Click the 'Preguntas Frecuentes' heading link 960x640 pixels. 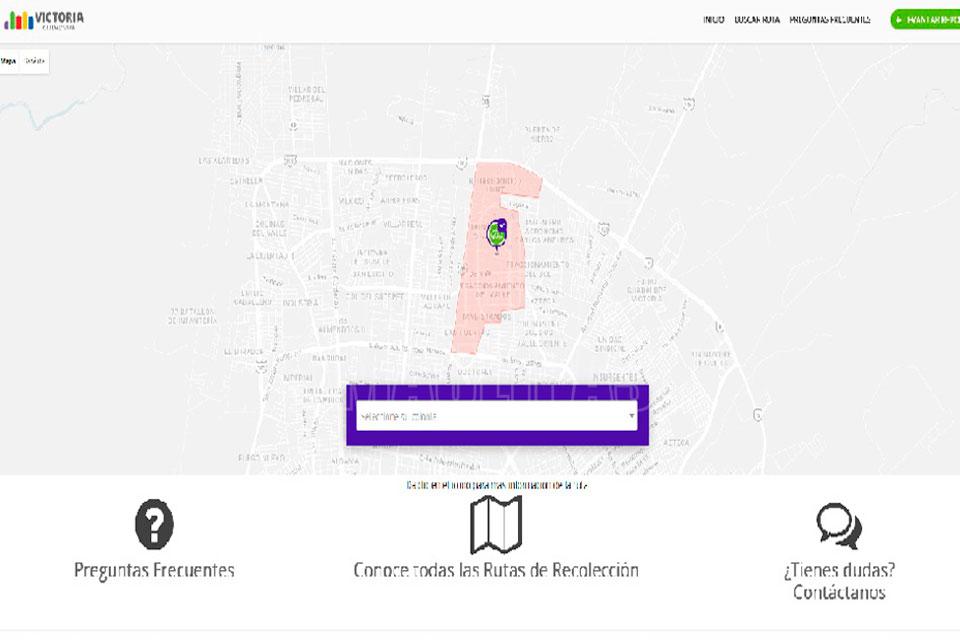(154, 571)
